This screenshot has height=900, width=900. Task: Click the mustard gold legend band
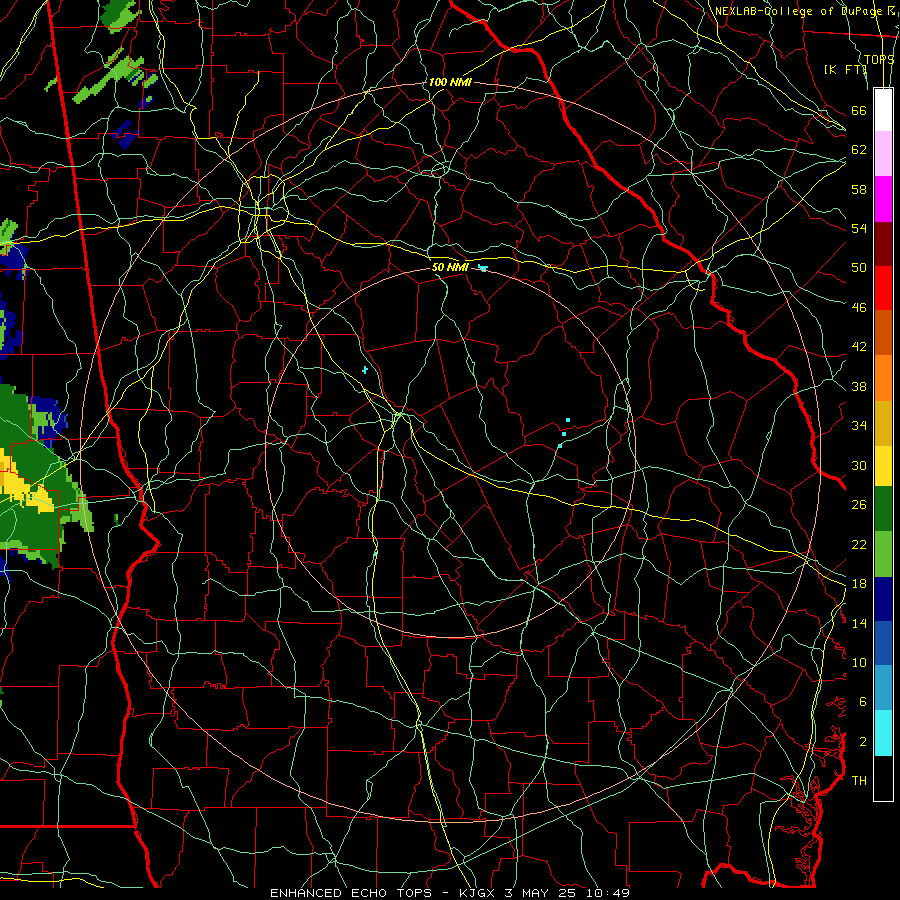(x=883, y=422)
